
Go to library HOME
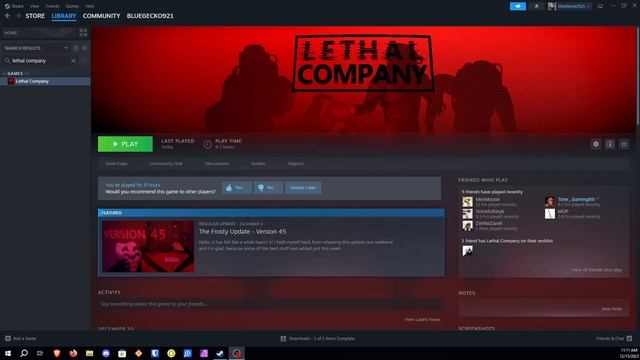(x=40, y=33)
